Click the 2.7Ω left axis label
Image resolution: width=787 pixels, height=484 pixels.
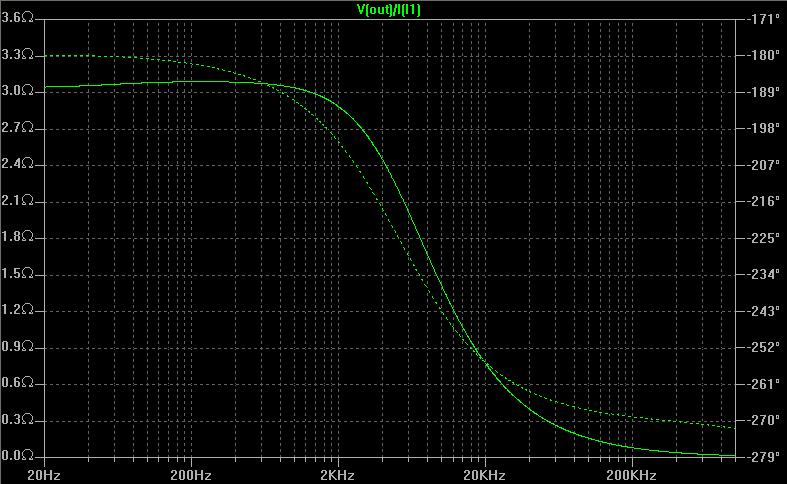(18, 128)
